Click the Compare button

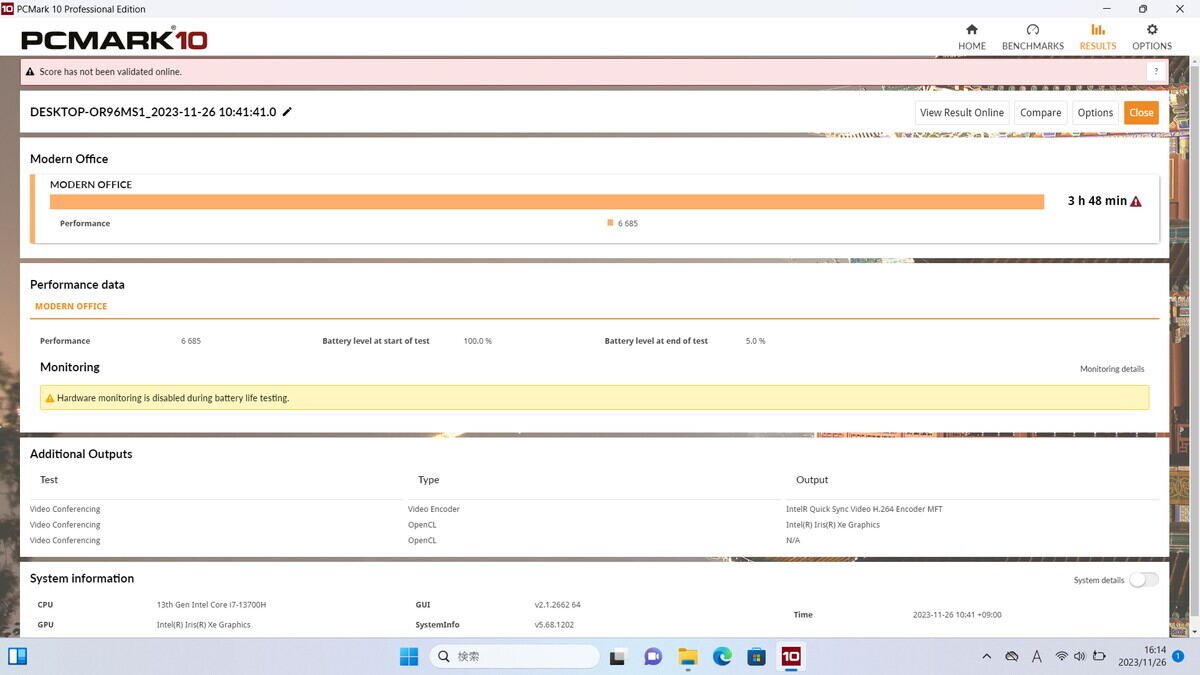point(1041,113)
